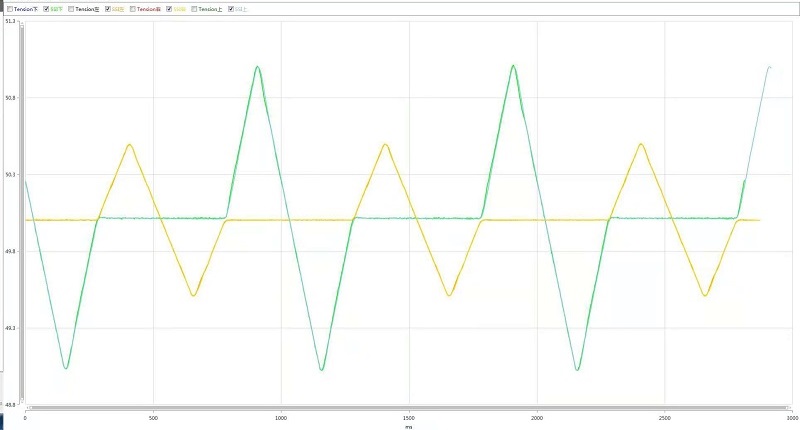Enable the Tension下 checkbox
Viewport: 800px width, 430px height.
click(10, 9)
